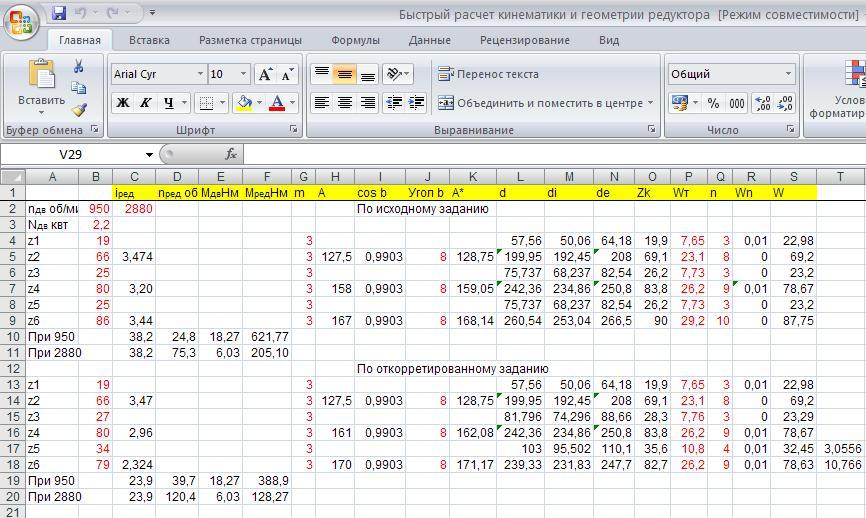Increase indent of cell content
This screenshot has height=518, width=866.
point(417,103)
